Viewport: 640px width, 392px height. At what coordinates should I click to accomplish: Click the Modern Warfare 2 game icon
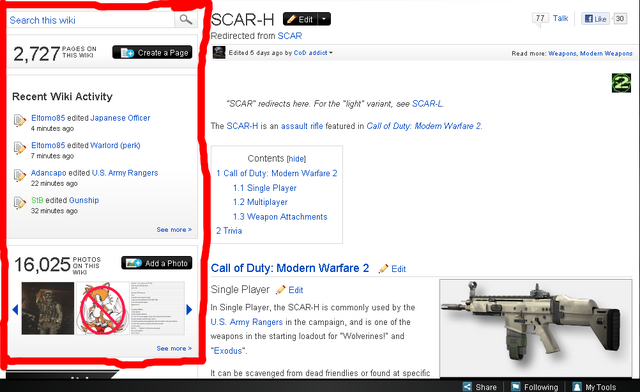coord(621,83)
